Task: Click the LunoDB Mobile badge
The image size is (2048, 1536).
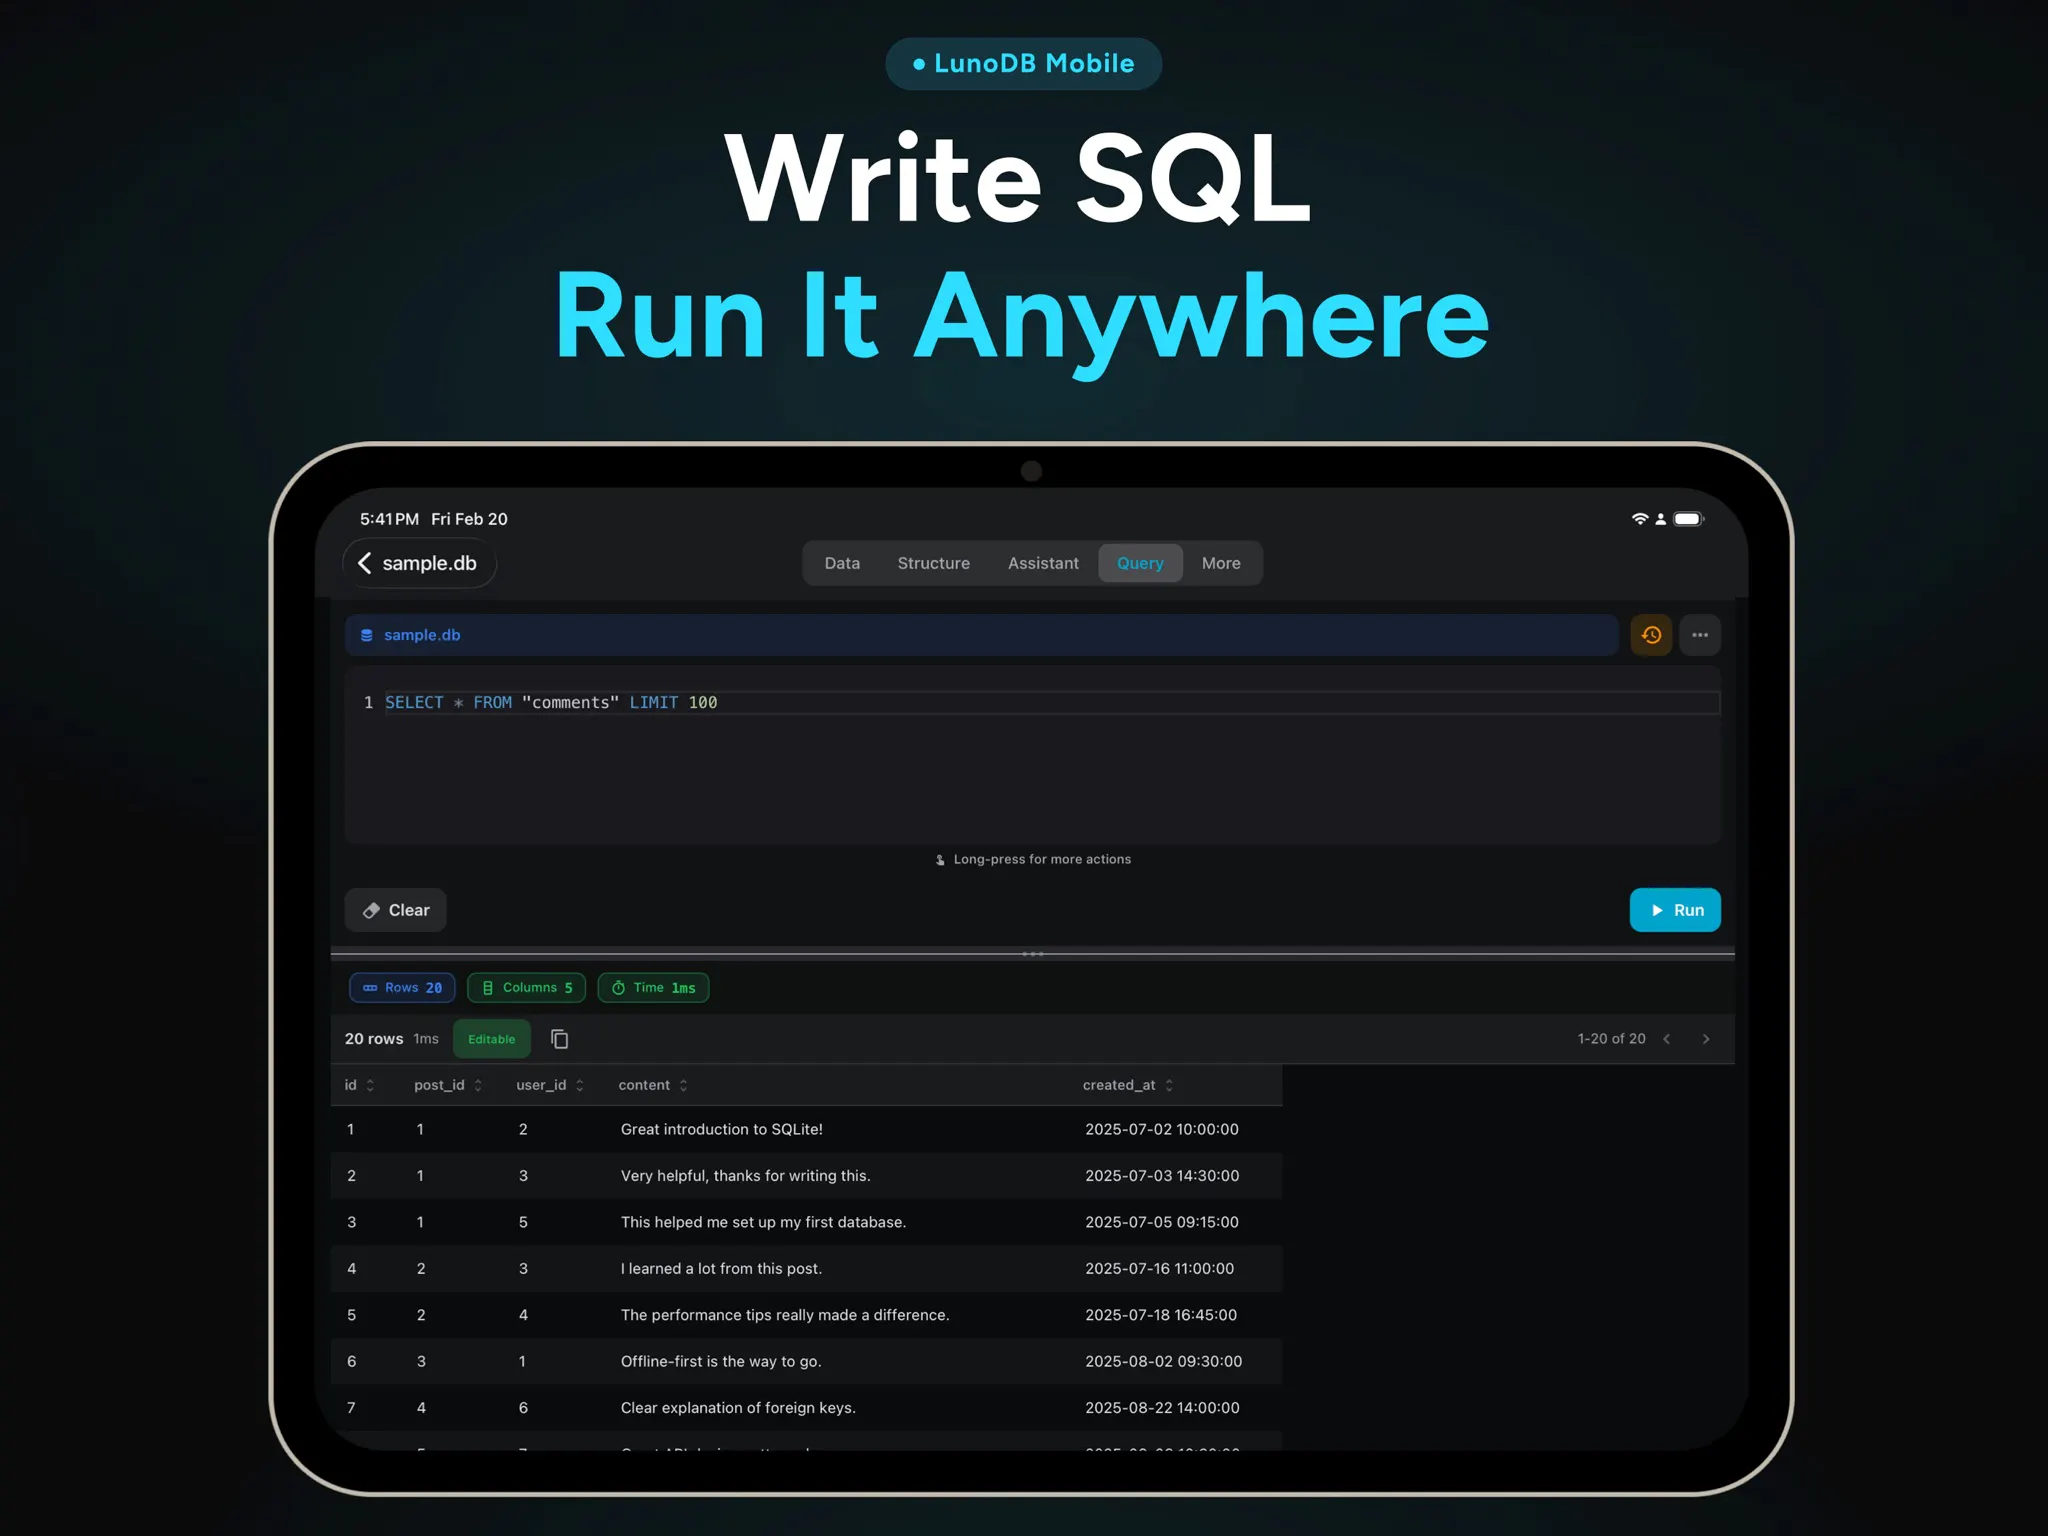Action: pos(1024,64)
